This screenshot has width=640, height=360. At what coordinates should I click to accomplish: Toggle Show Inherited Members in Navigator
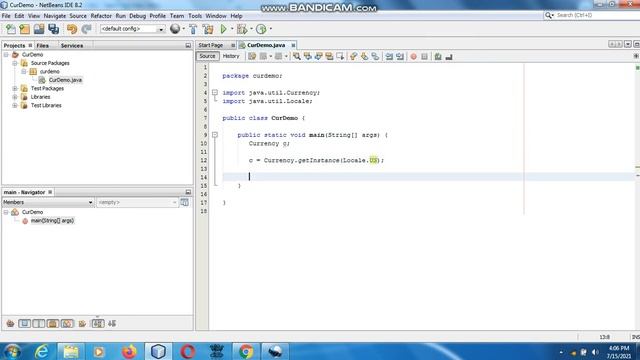tap(10, 324)
